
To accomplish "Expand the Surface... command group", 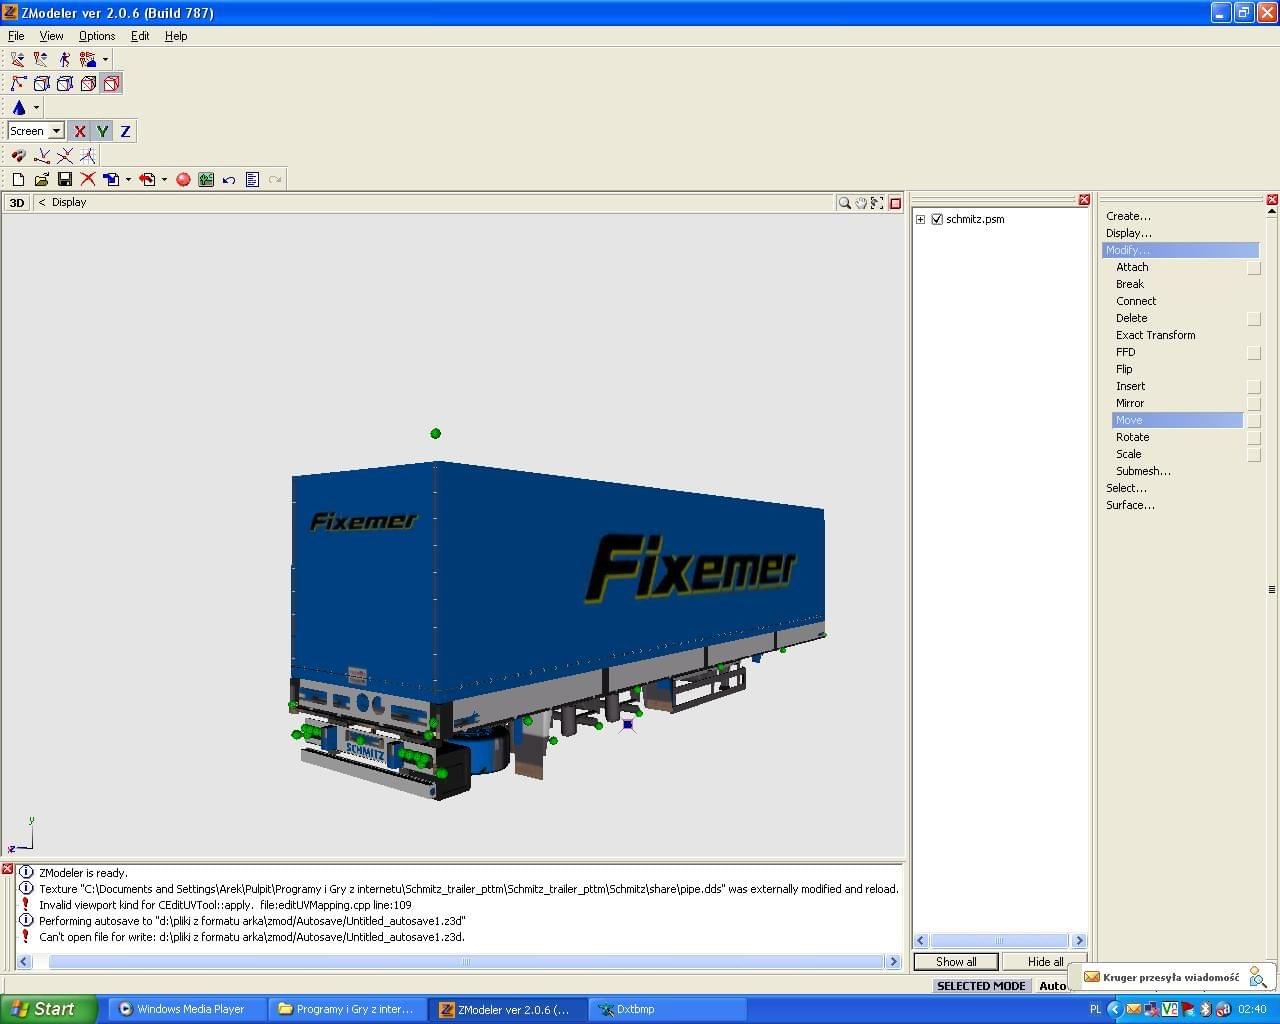I will (x=1130, y=505).
